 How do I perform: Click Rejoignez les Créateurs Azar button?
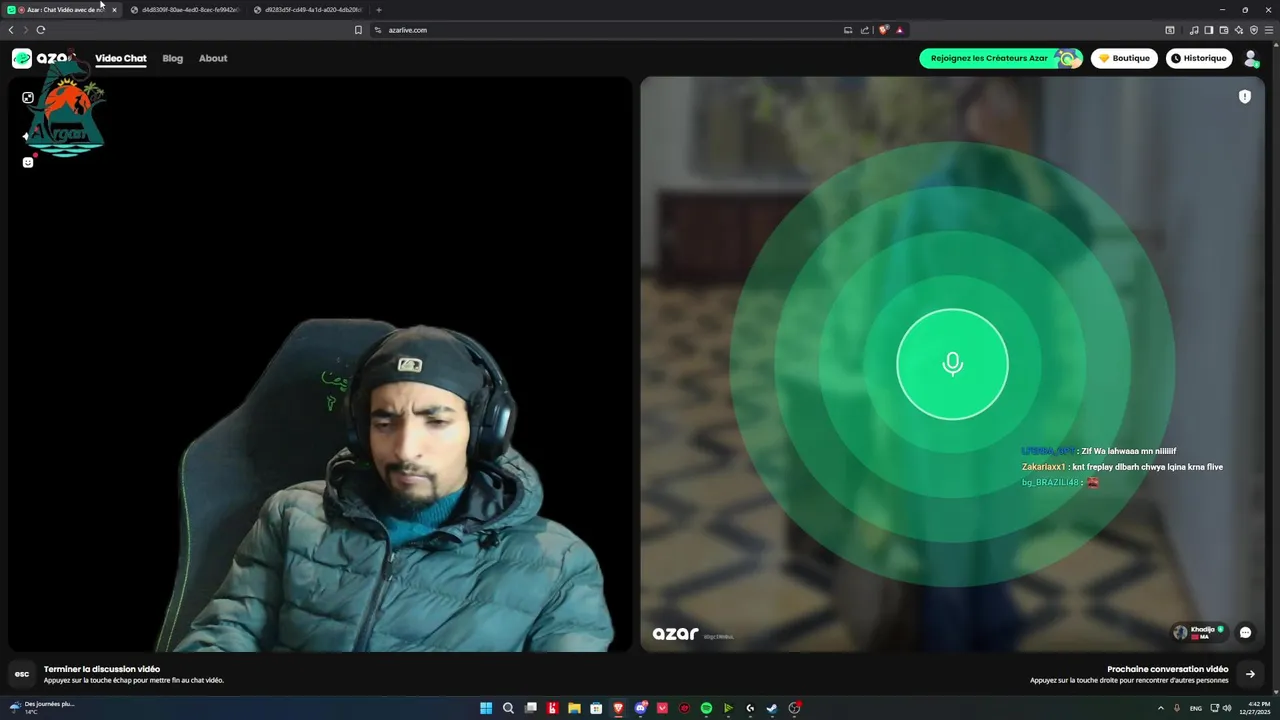coord(1002,58)
